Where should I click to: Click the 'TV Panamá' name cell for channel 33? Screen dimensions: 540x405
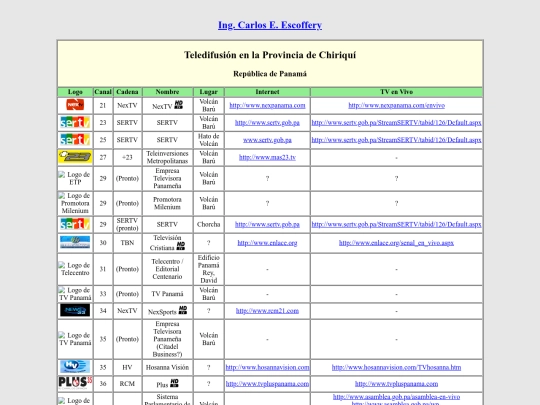pos(167,294)
